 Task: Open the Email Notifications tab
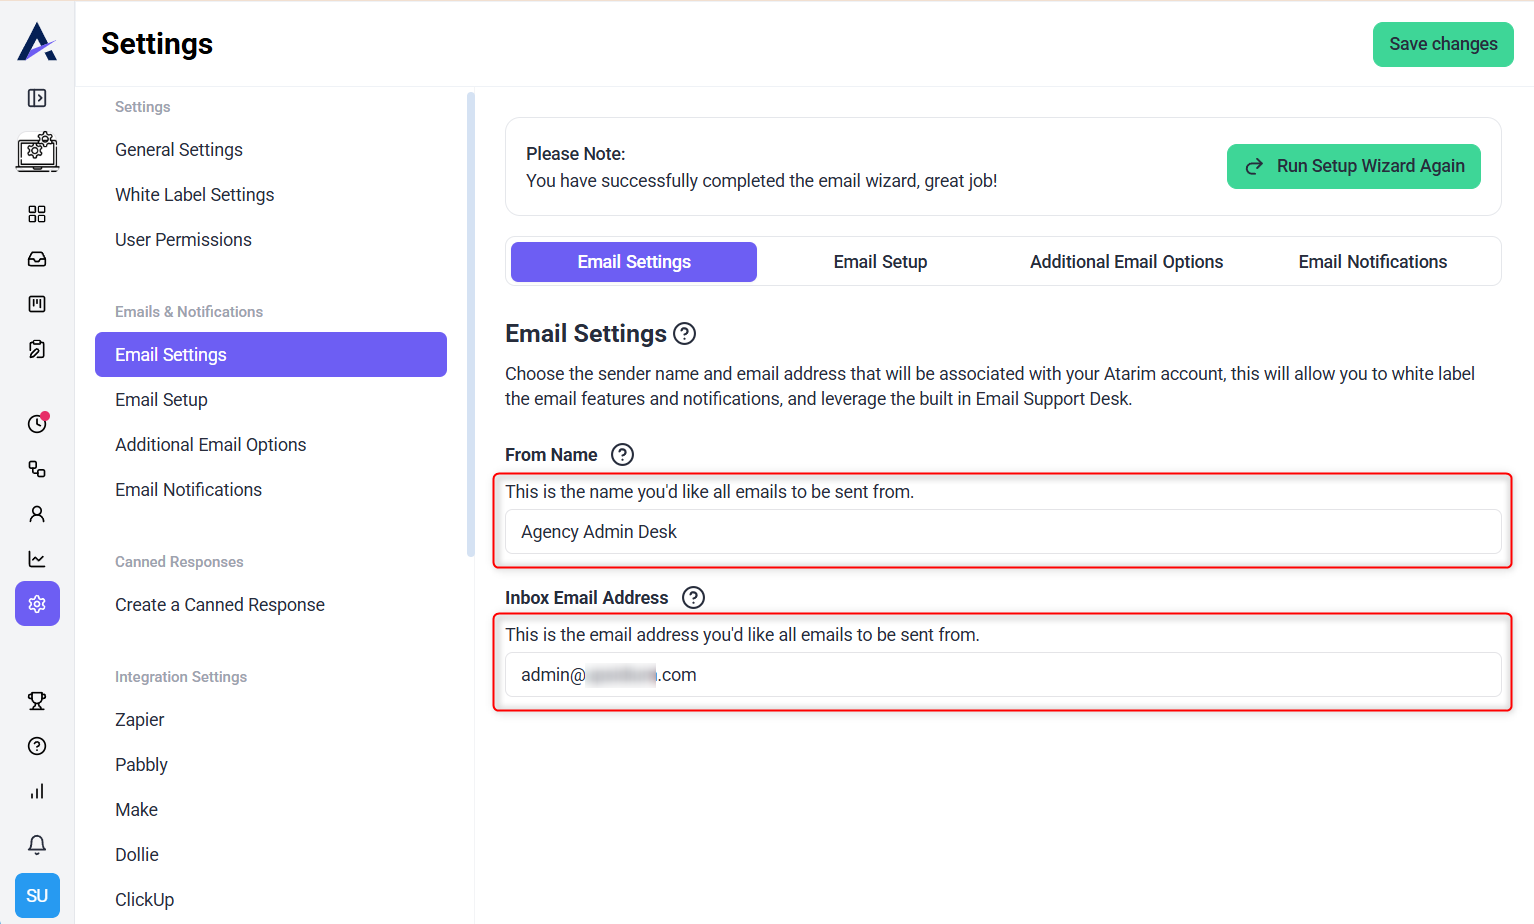pyautogui.click(x=1372, y=262)
